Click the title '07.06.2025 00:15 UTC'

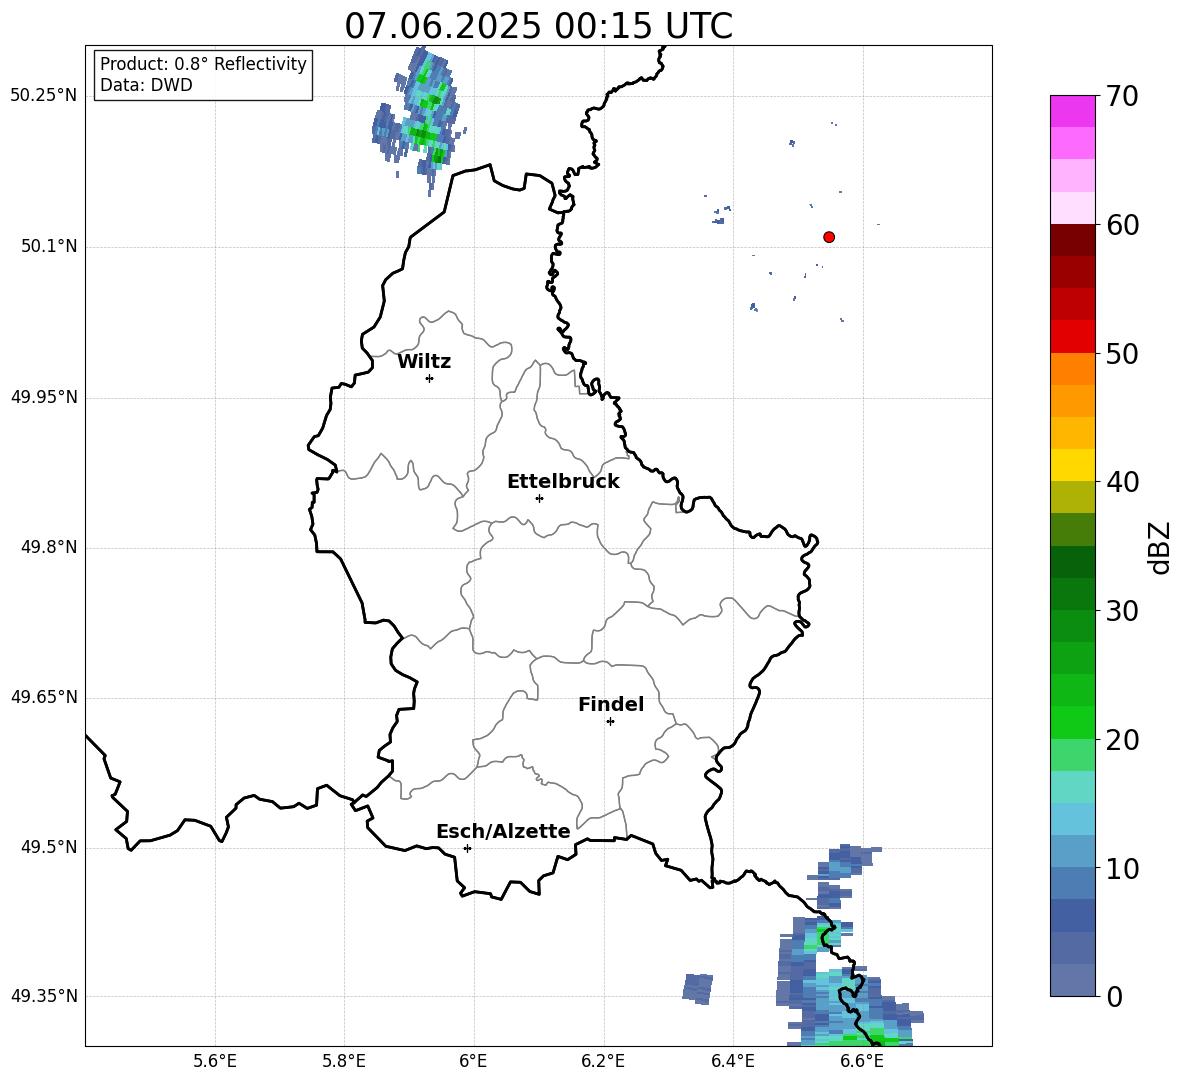(x=538, y=26)
